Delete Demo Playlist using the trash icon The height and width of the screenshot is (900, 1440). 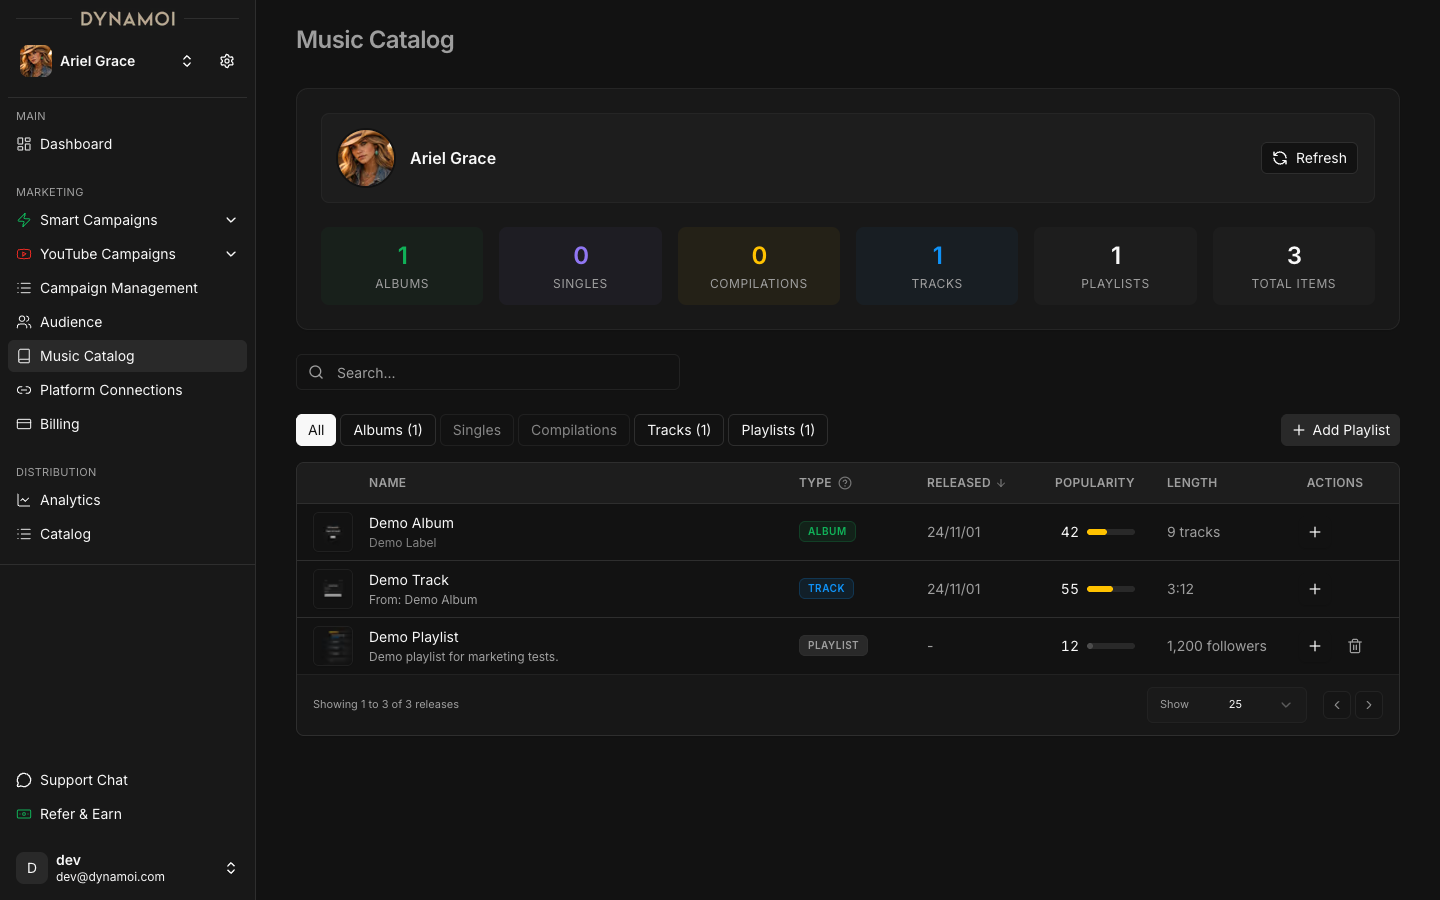coord(1355,646)
